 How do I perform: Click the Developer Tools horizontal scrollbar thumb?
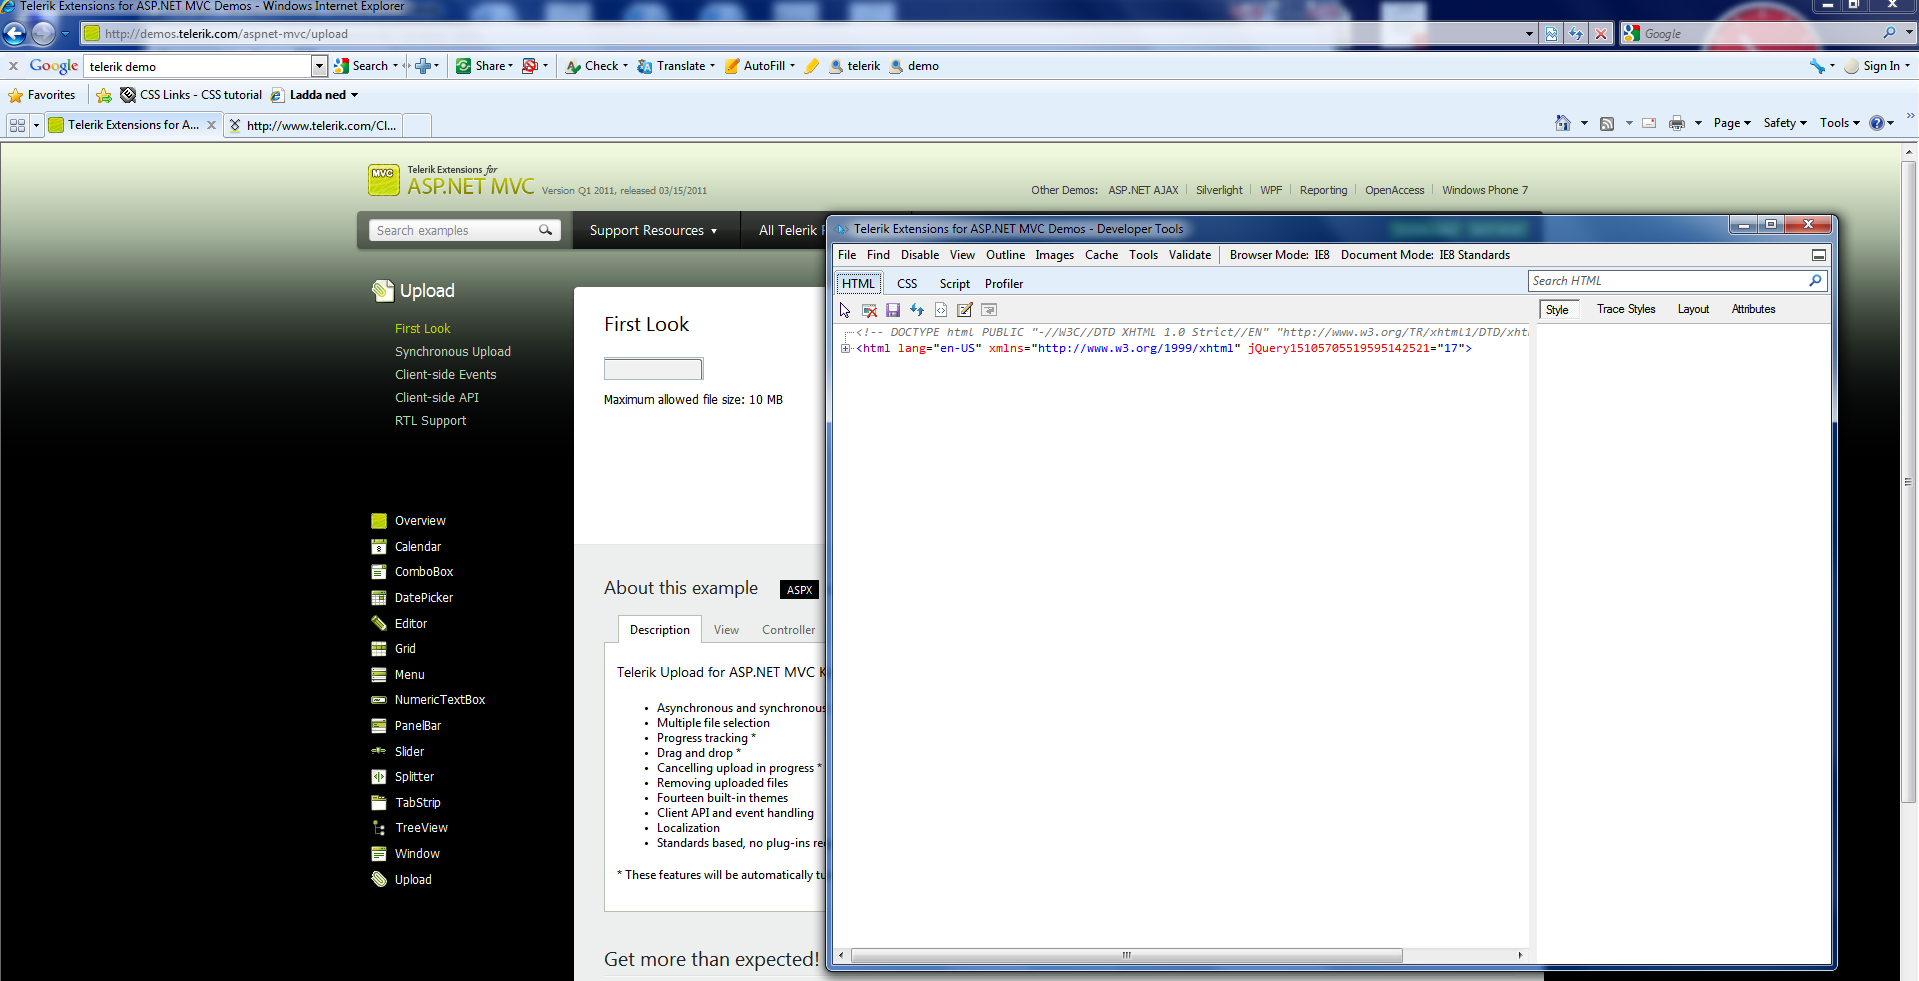tap(1126, 955)
